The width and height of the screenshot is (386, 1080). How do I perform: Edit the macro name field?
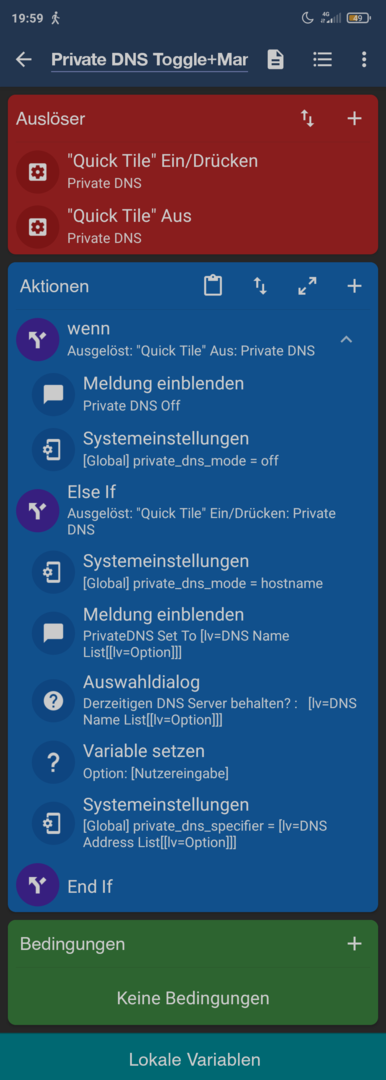pyautogui.click(x=149, y=59)
